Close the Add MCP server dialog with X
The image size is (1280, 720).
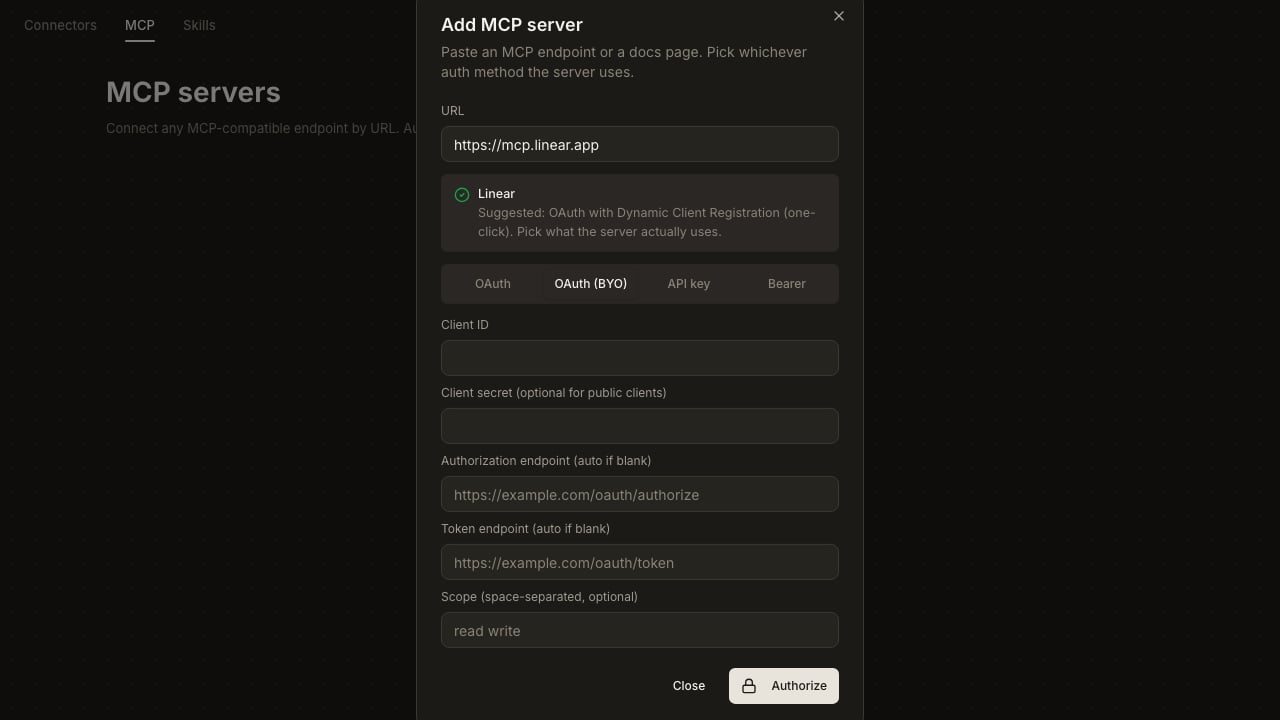(839, 16)
